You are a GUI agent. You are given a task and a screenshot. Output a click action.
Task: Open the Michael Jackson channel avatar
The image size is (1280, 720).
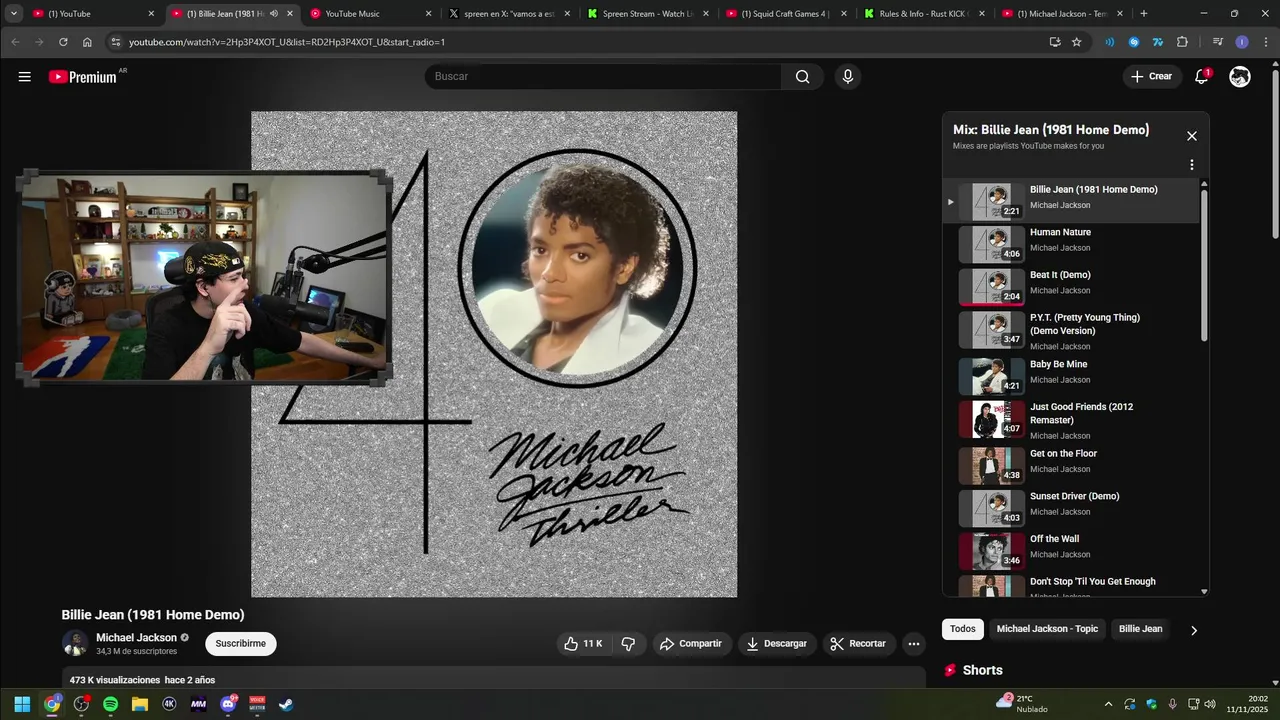[75, 644]
